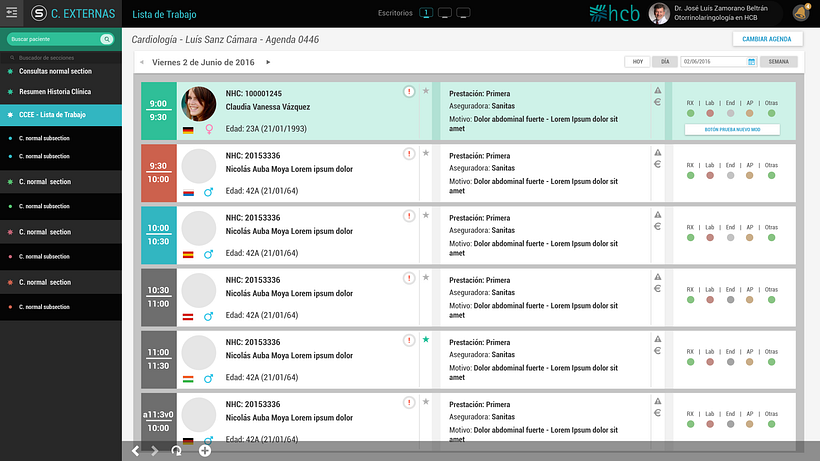Image resolution: width=820 pixels, height=461 pixels.
Task: Select Escritorio 1 desktop
Action: [x=426, y=13]
